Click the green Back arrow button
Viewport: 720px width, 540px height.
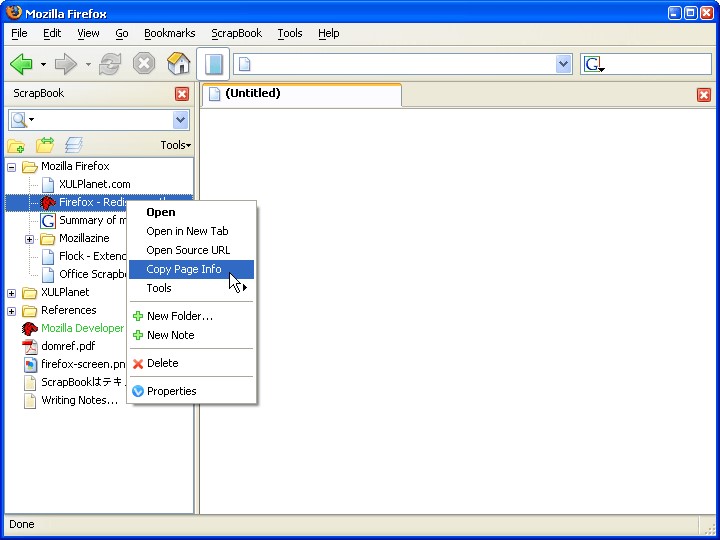point(21,65)
